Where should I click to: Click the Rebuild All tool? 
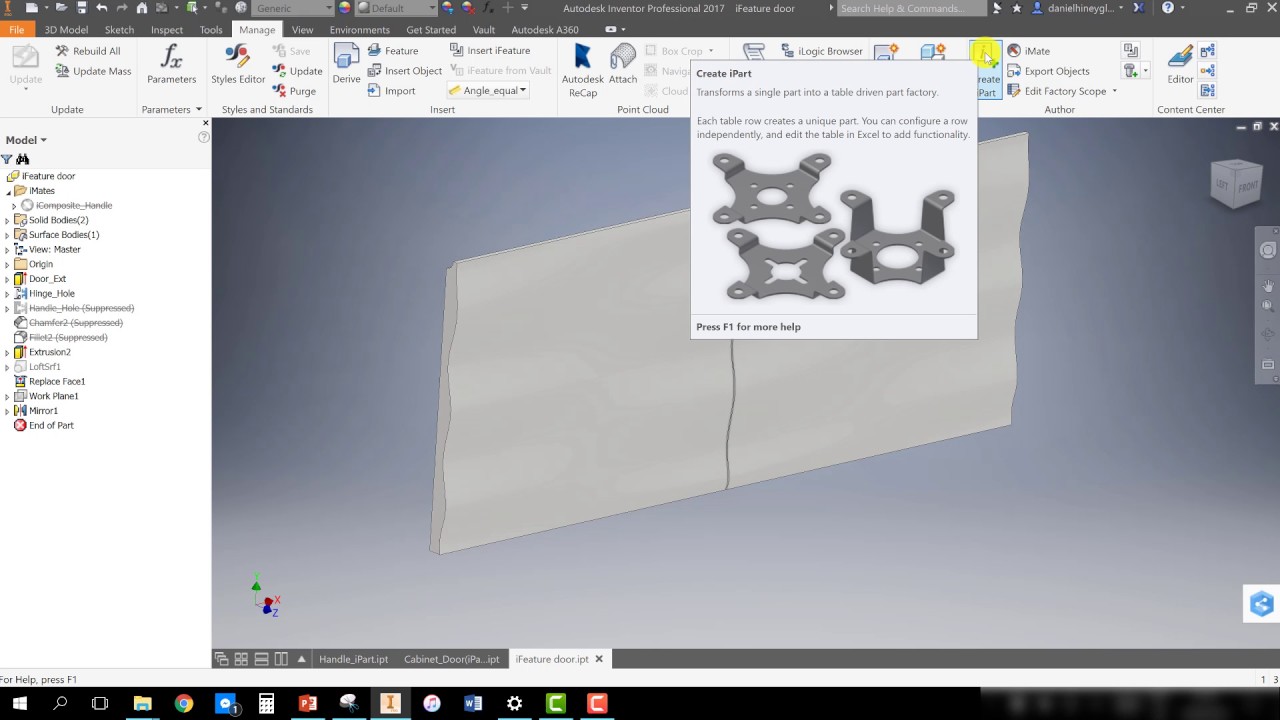coord(88,51)
